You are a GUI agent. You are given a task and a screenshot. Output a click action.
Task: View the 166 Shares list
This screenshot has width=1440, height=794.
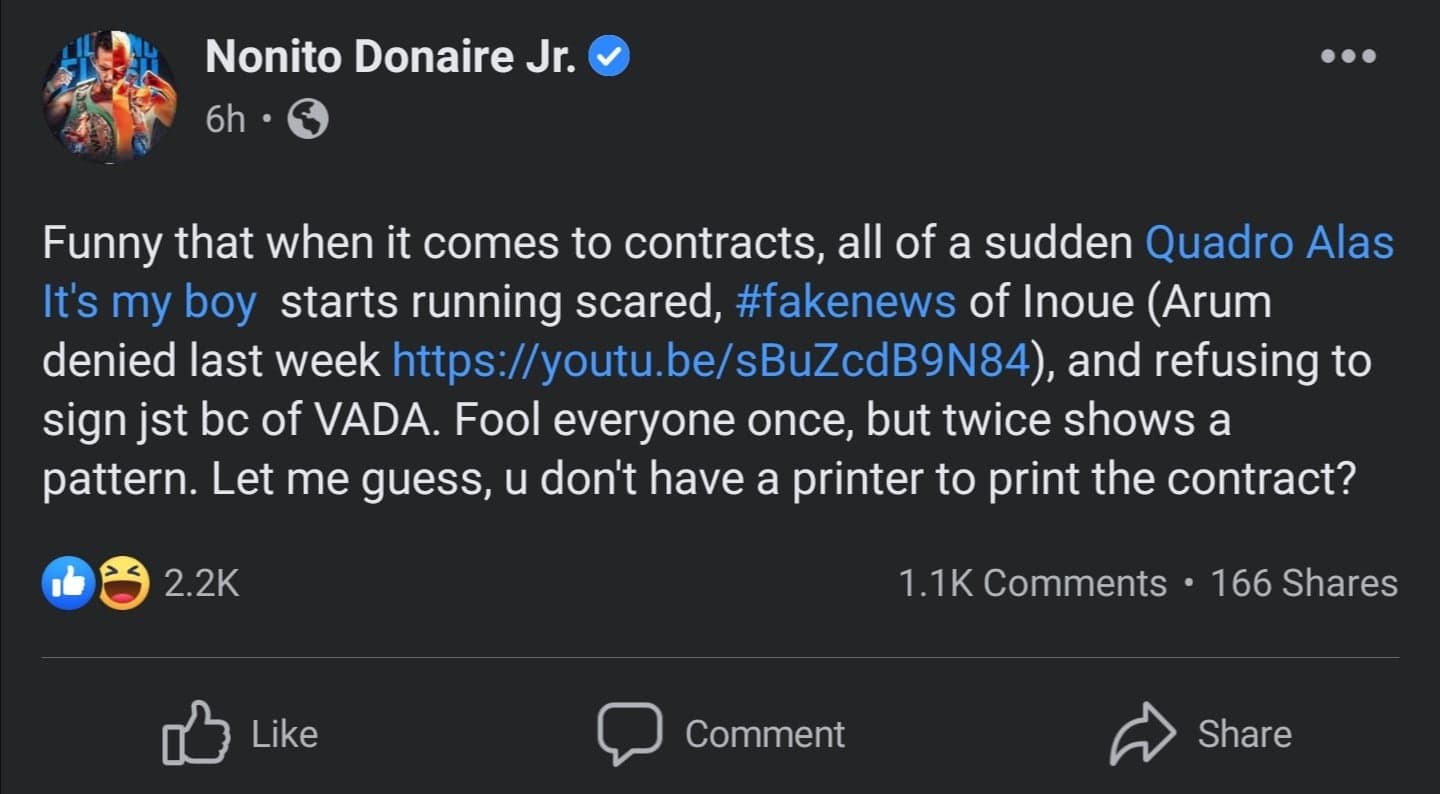coord(1303,583)
